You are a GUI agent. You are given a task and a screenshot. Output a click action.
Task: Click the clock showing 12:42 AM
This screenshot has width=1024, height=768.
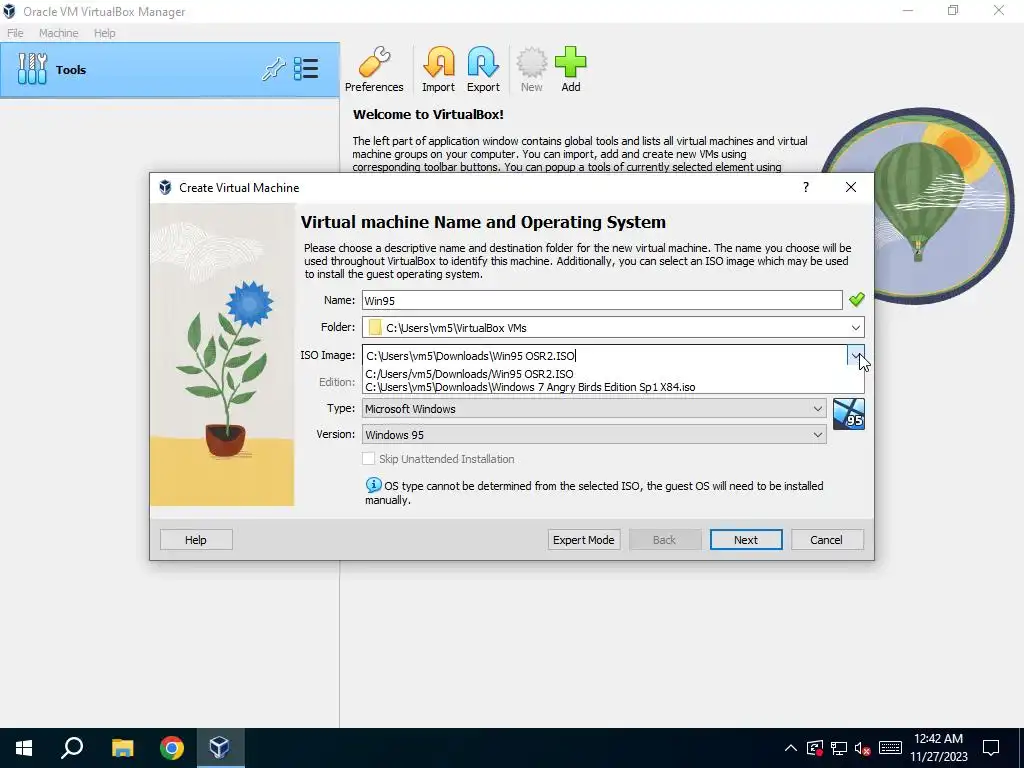(x=938, y=739)
